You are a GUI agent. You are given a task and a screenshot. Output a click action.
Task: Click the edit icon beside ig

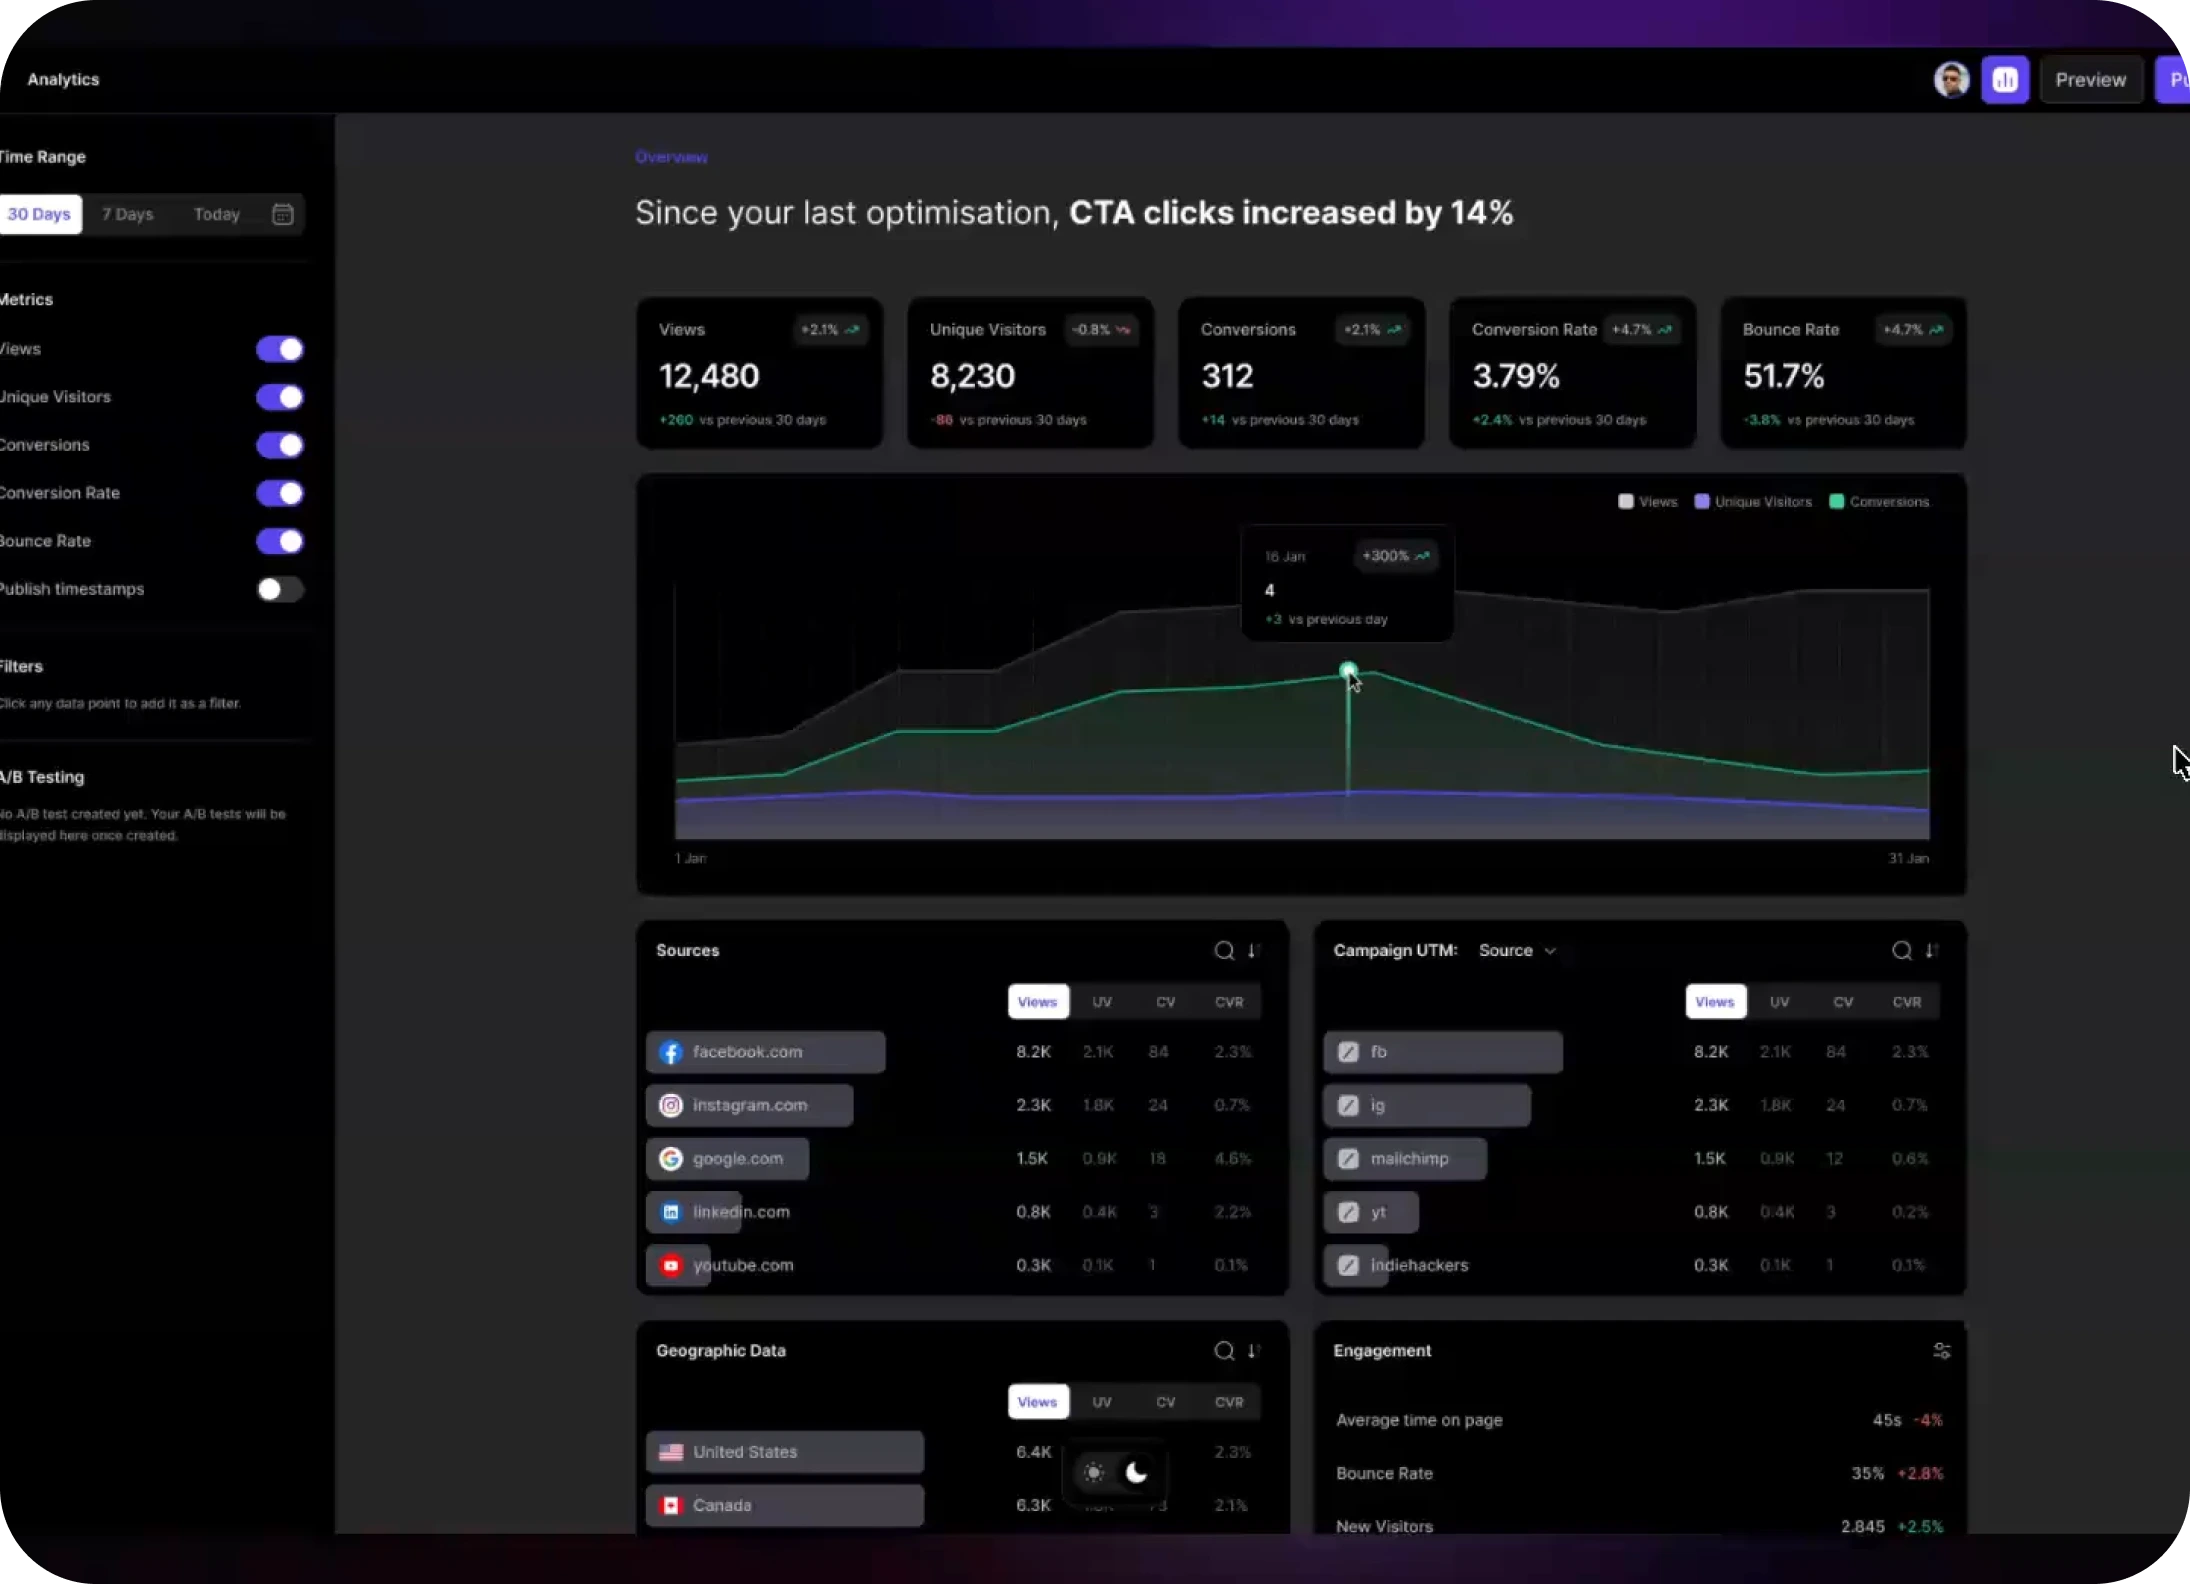click(1348, 1105)
